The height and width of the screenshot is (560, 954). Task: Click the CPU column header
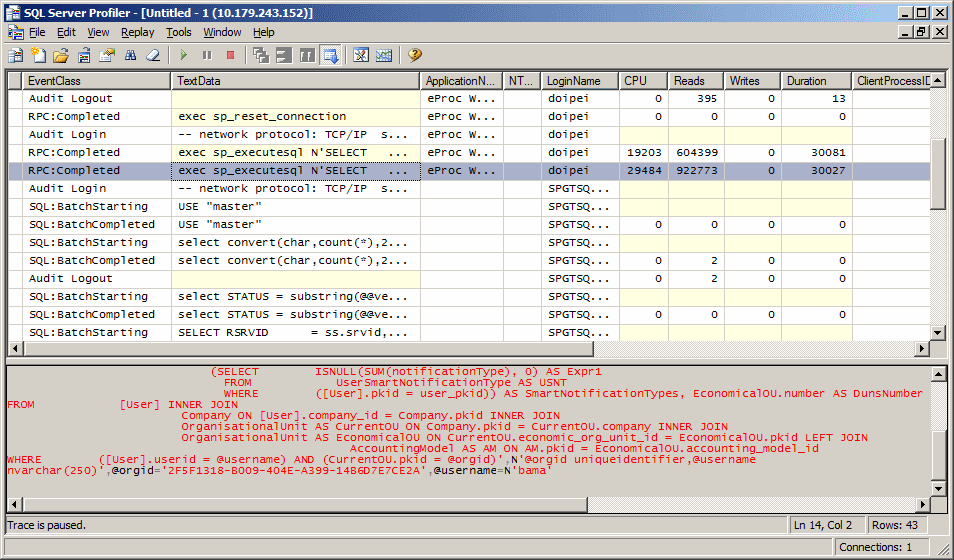644,81
